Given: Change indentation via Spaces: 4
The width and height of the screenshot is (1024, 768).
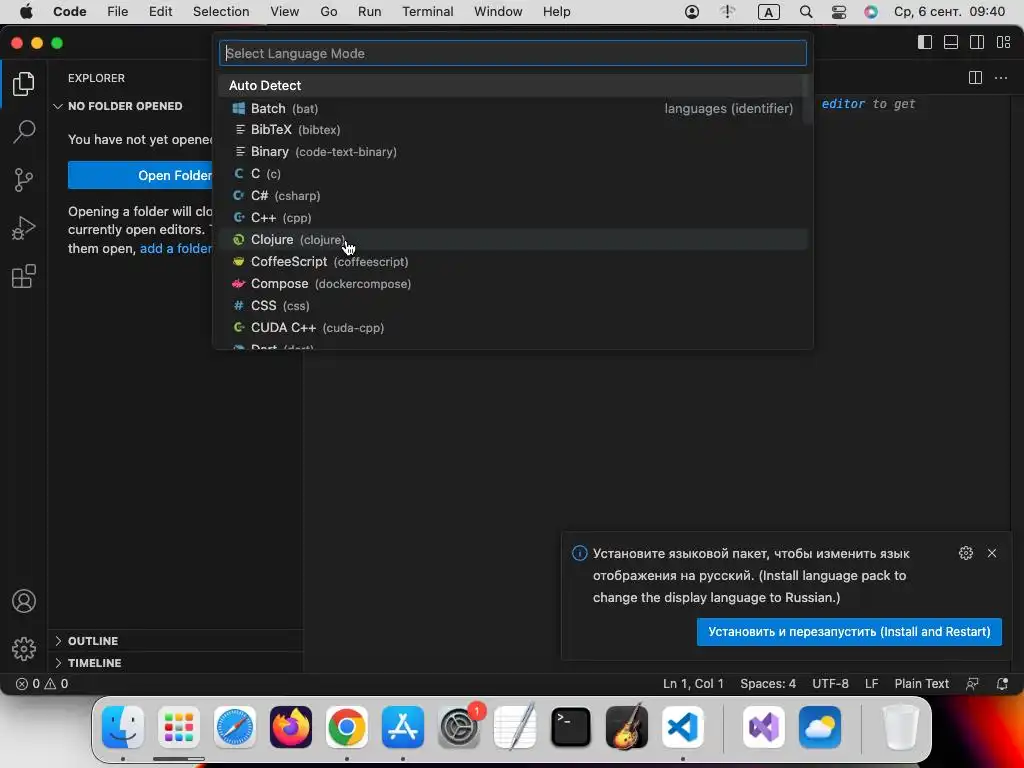Looking at the screenshot, I should [x=768, y=684].
